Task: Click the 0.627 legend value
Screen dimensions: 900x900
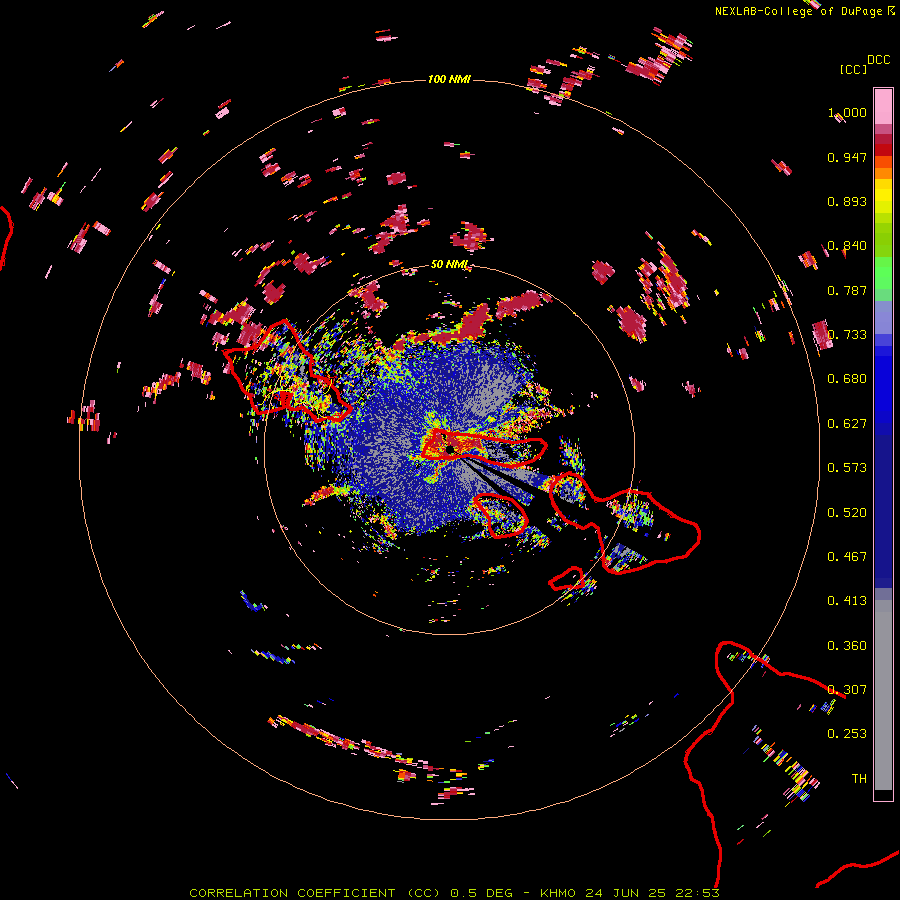Action: [847, 424]
